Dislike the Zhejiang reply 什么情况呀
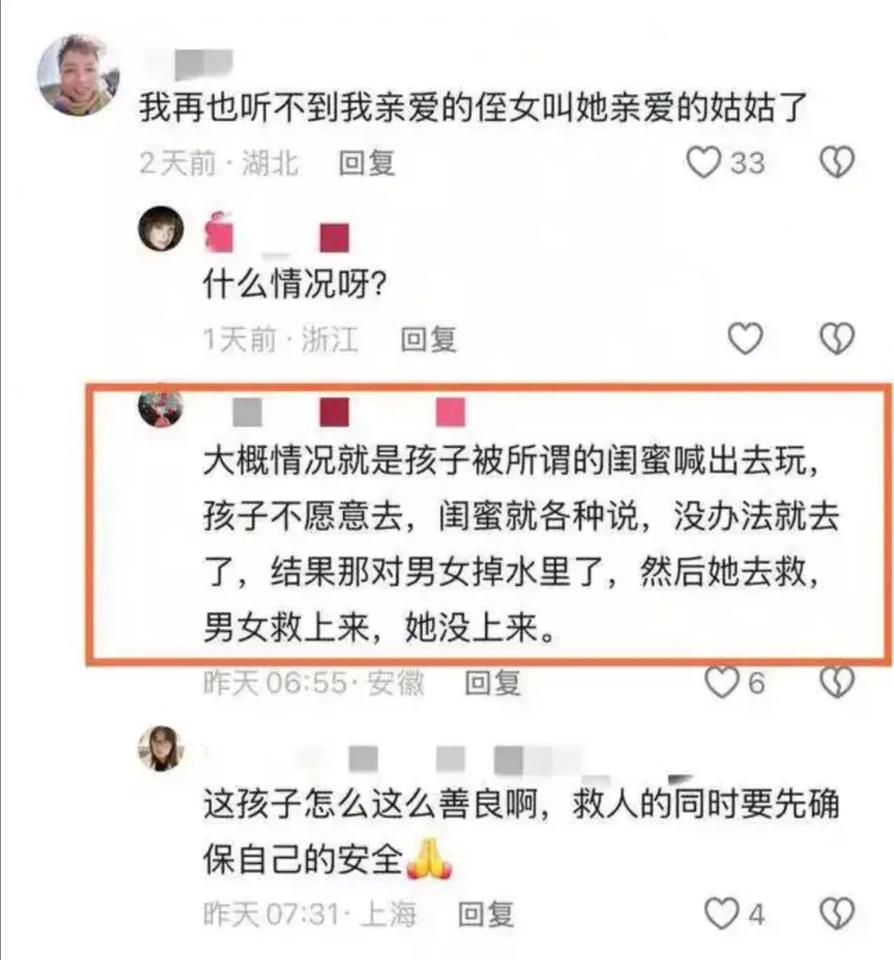Image resolution: width=894 pixels, height=960 pixels. tap(836, 339)
